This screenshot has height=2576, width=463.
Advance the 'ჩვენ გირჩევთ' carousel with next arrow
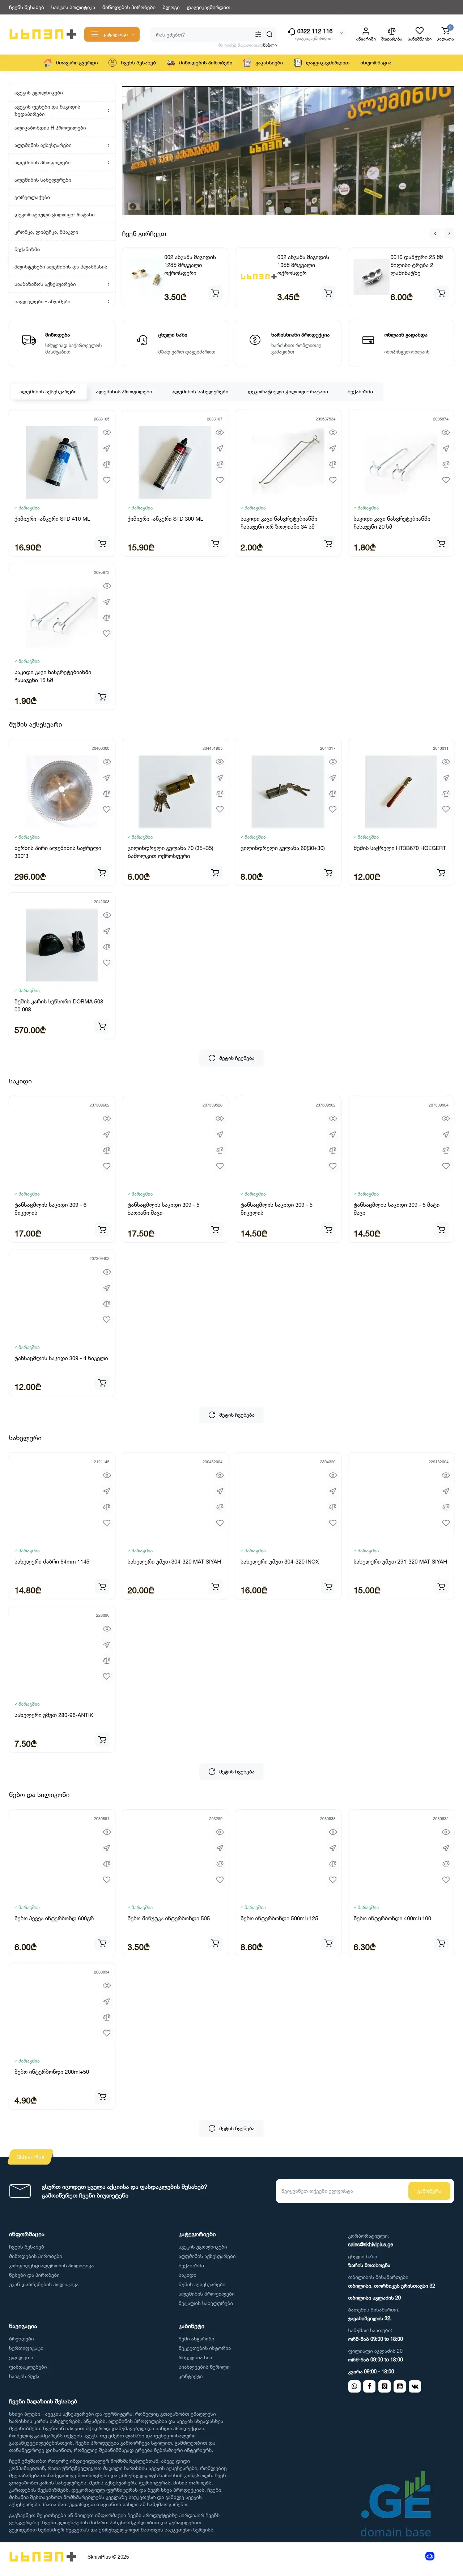pyautogui.click(x=449, y=233)
